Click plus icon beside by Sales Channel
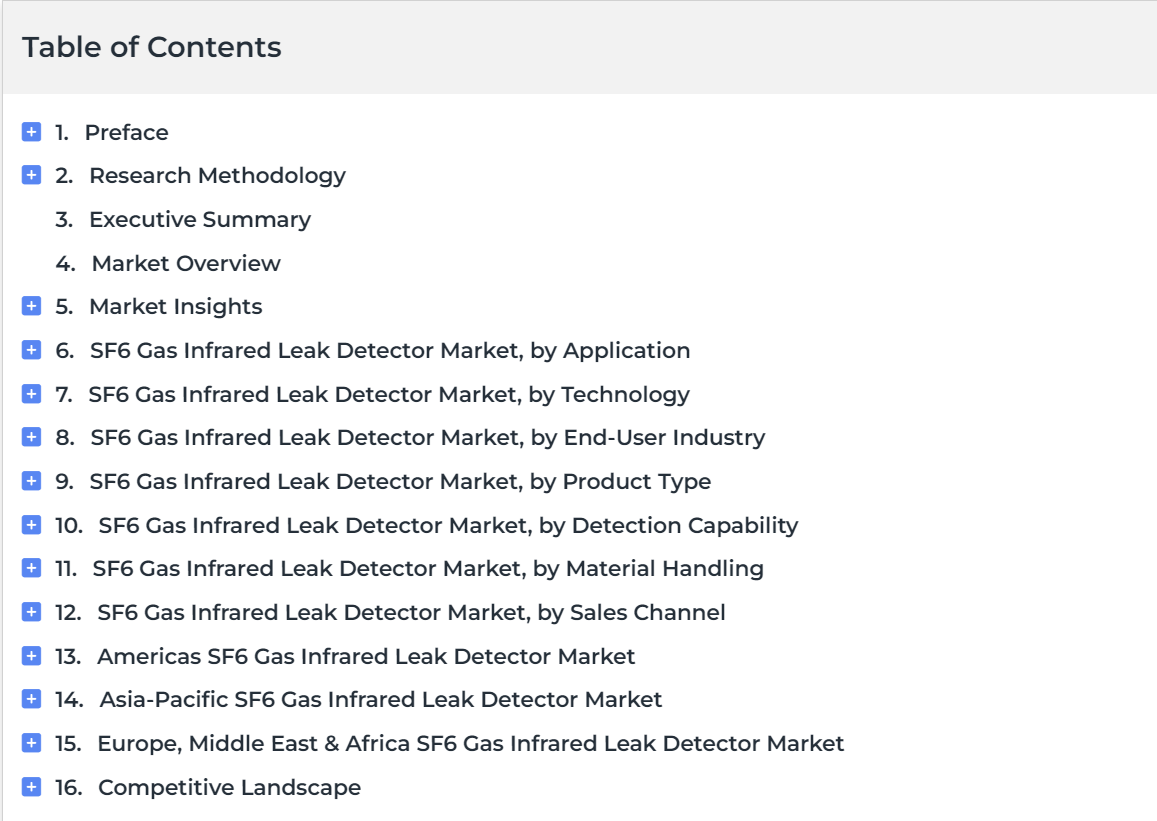 pyautogui.click(x=31, y=612)
